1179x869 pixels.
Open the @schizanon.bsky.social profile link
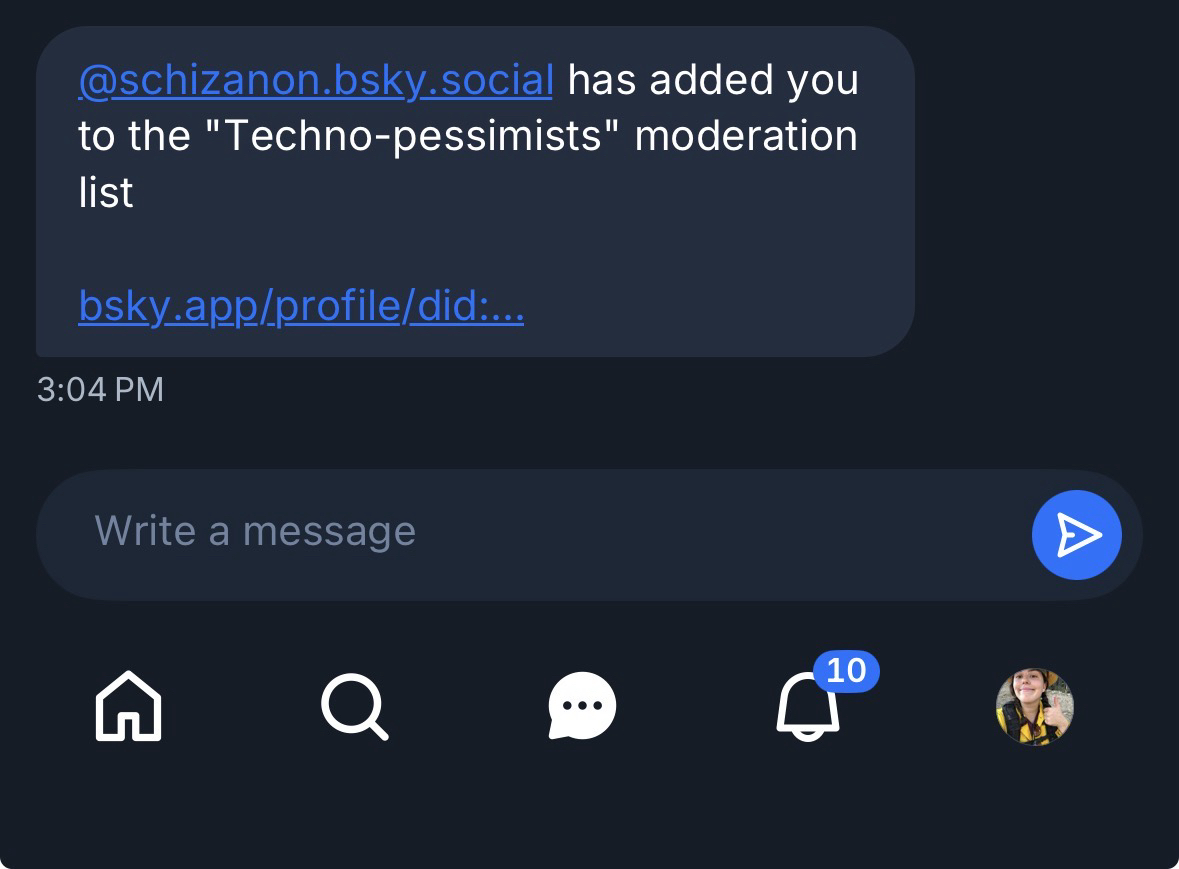point(315,80)
